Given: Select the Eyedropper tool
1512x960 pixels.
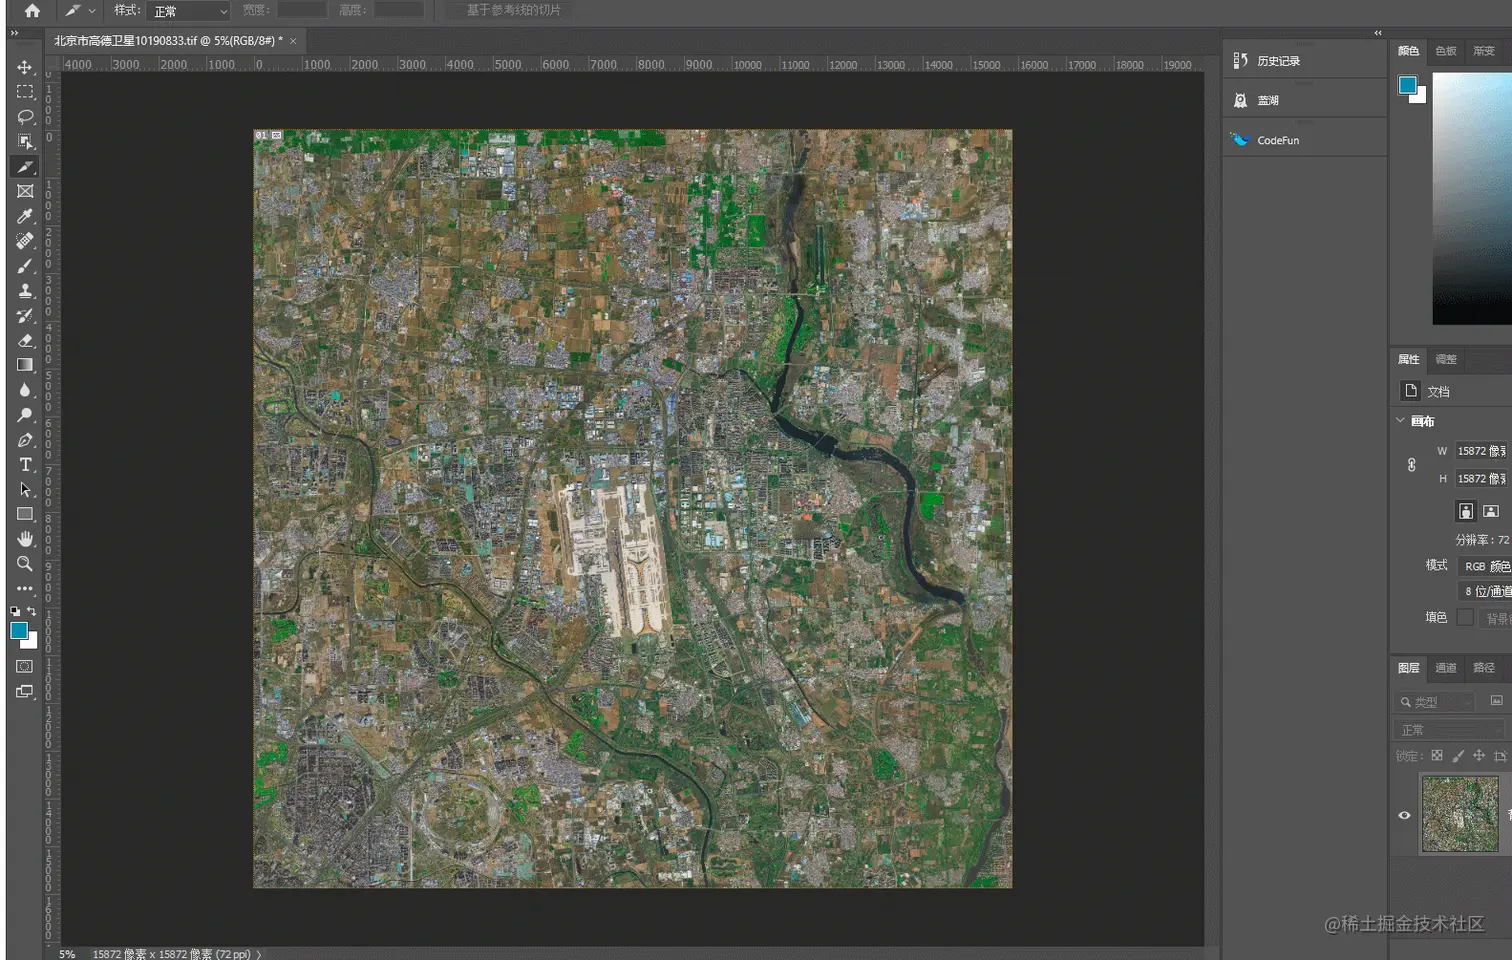Looking at the screenshot, I should pyautogui.click(x=25, y=216).
